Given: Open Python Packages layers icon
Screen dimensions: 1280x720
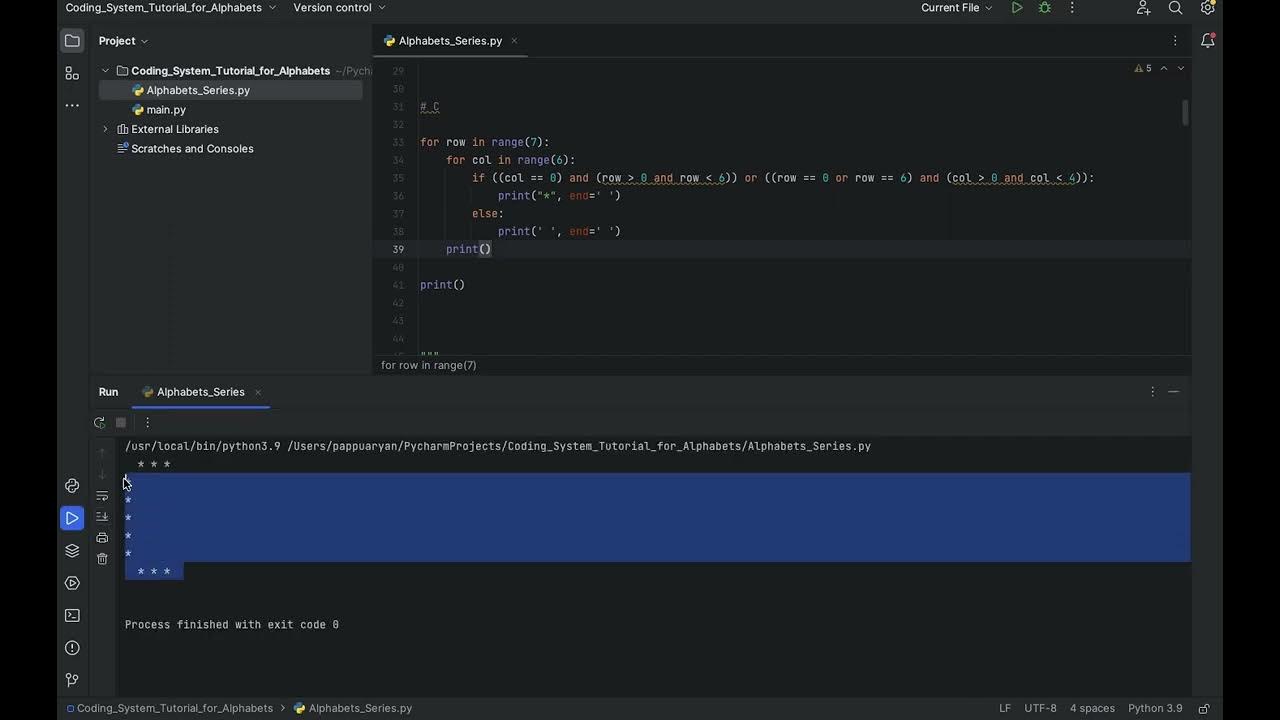Looking at the screenshot, I should click(x=72, y=551).
